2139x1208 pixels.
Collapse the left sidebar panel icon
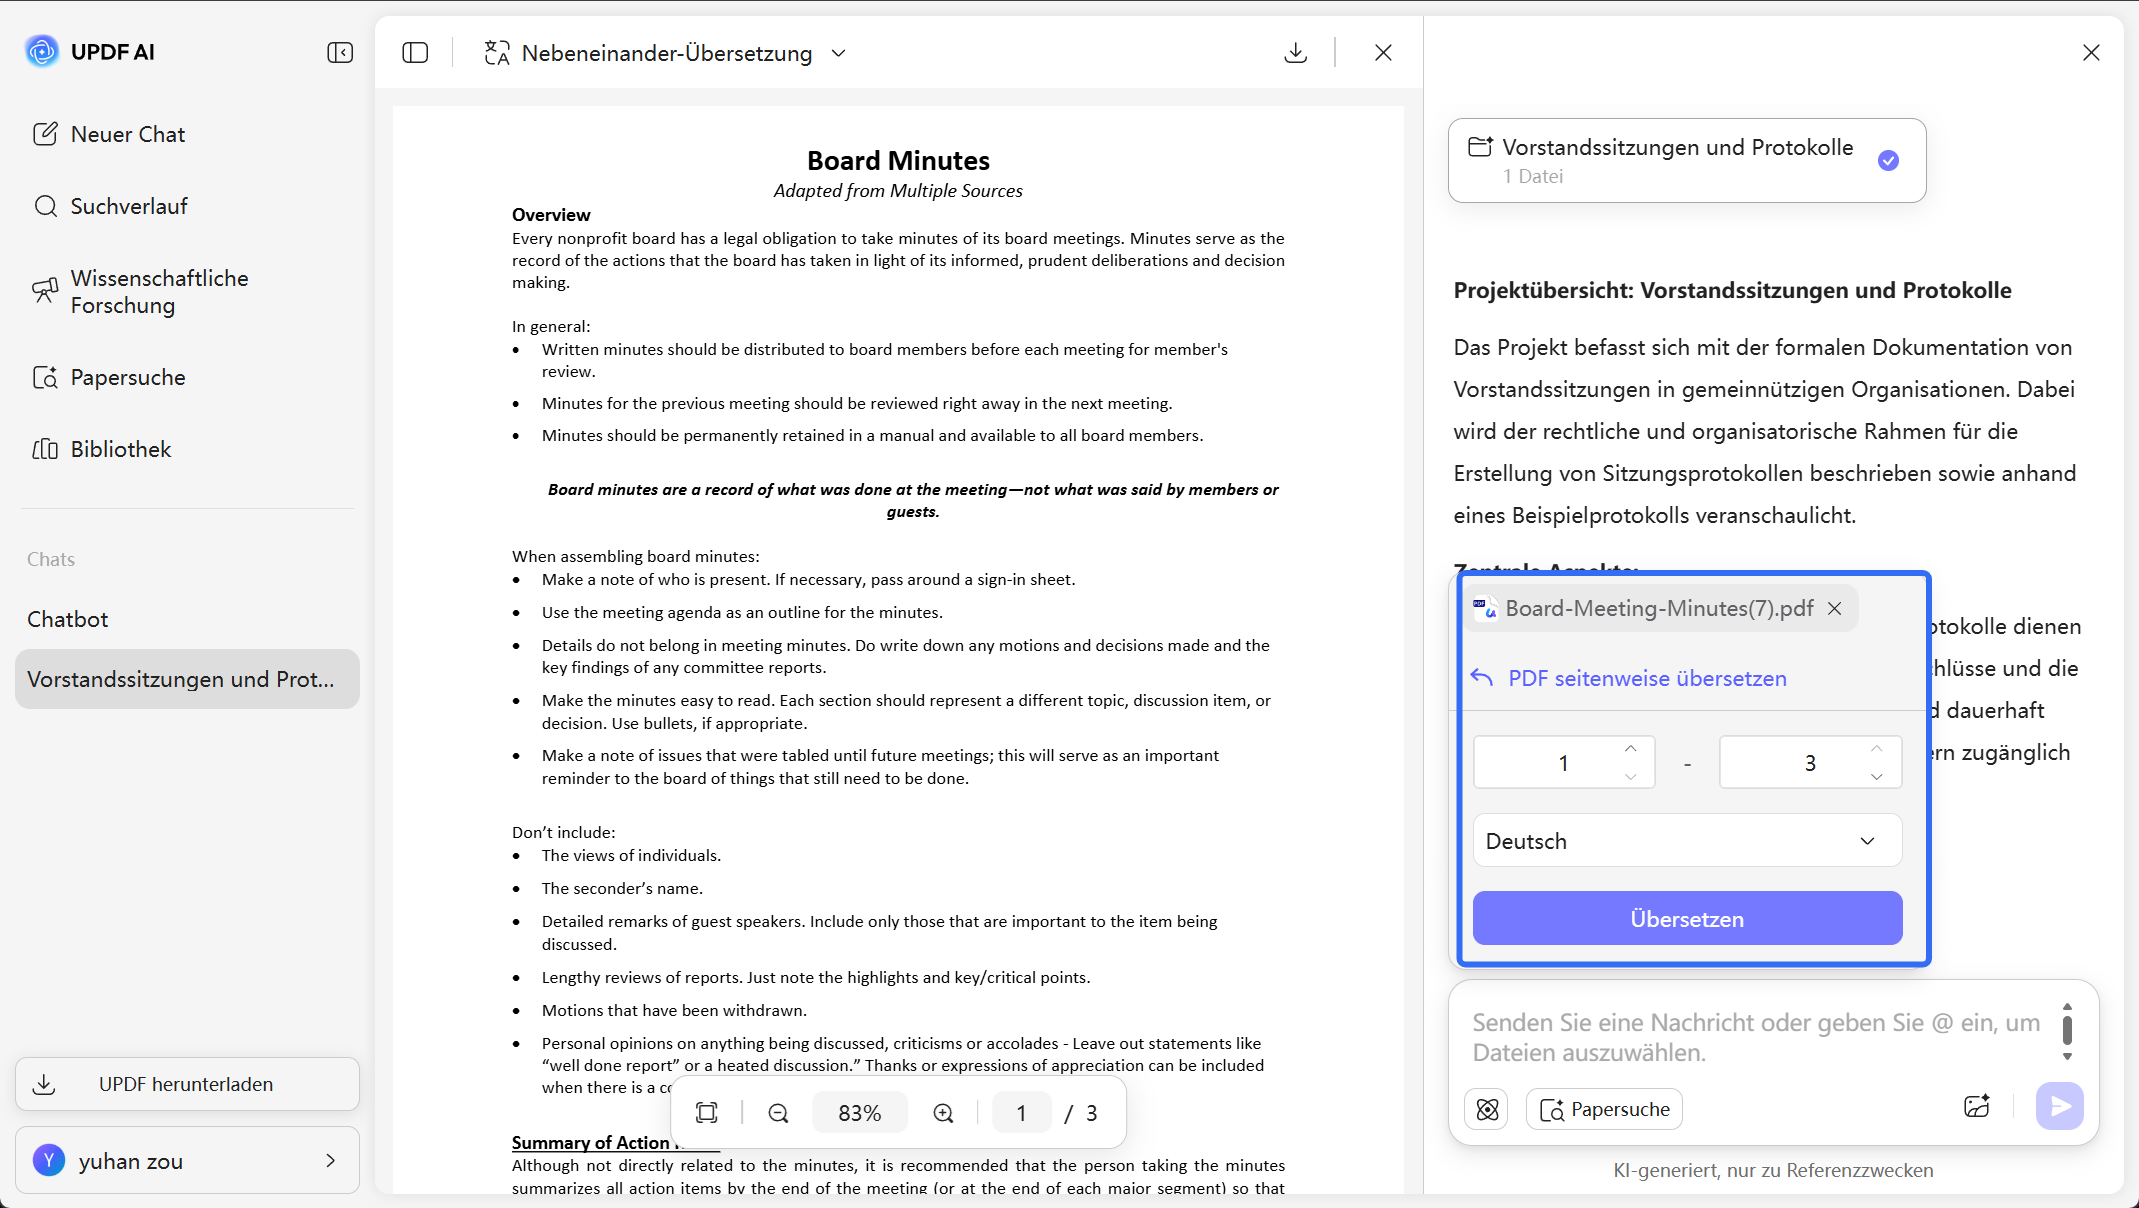pos(340,52)
